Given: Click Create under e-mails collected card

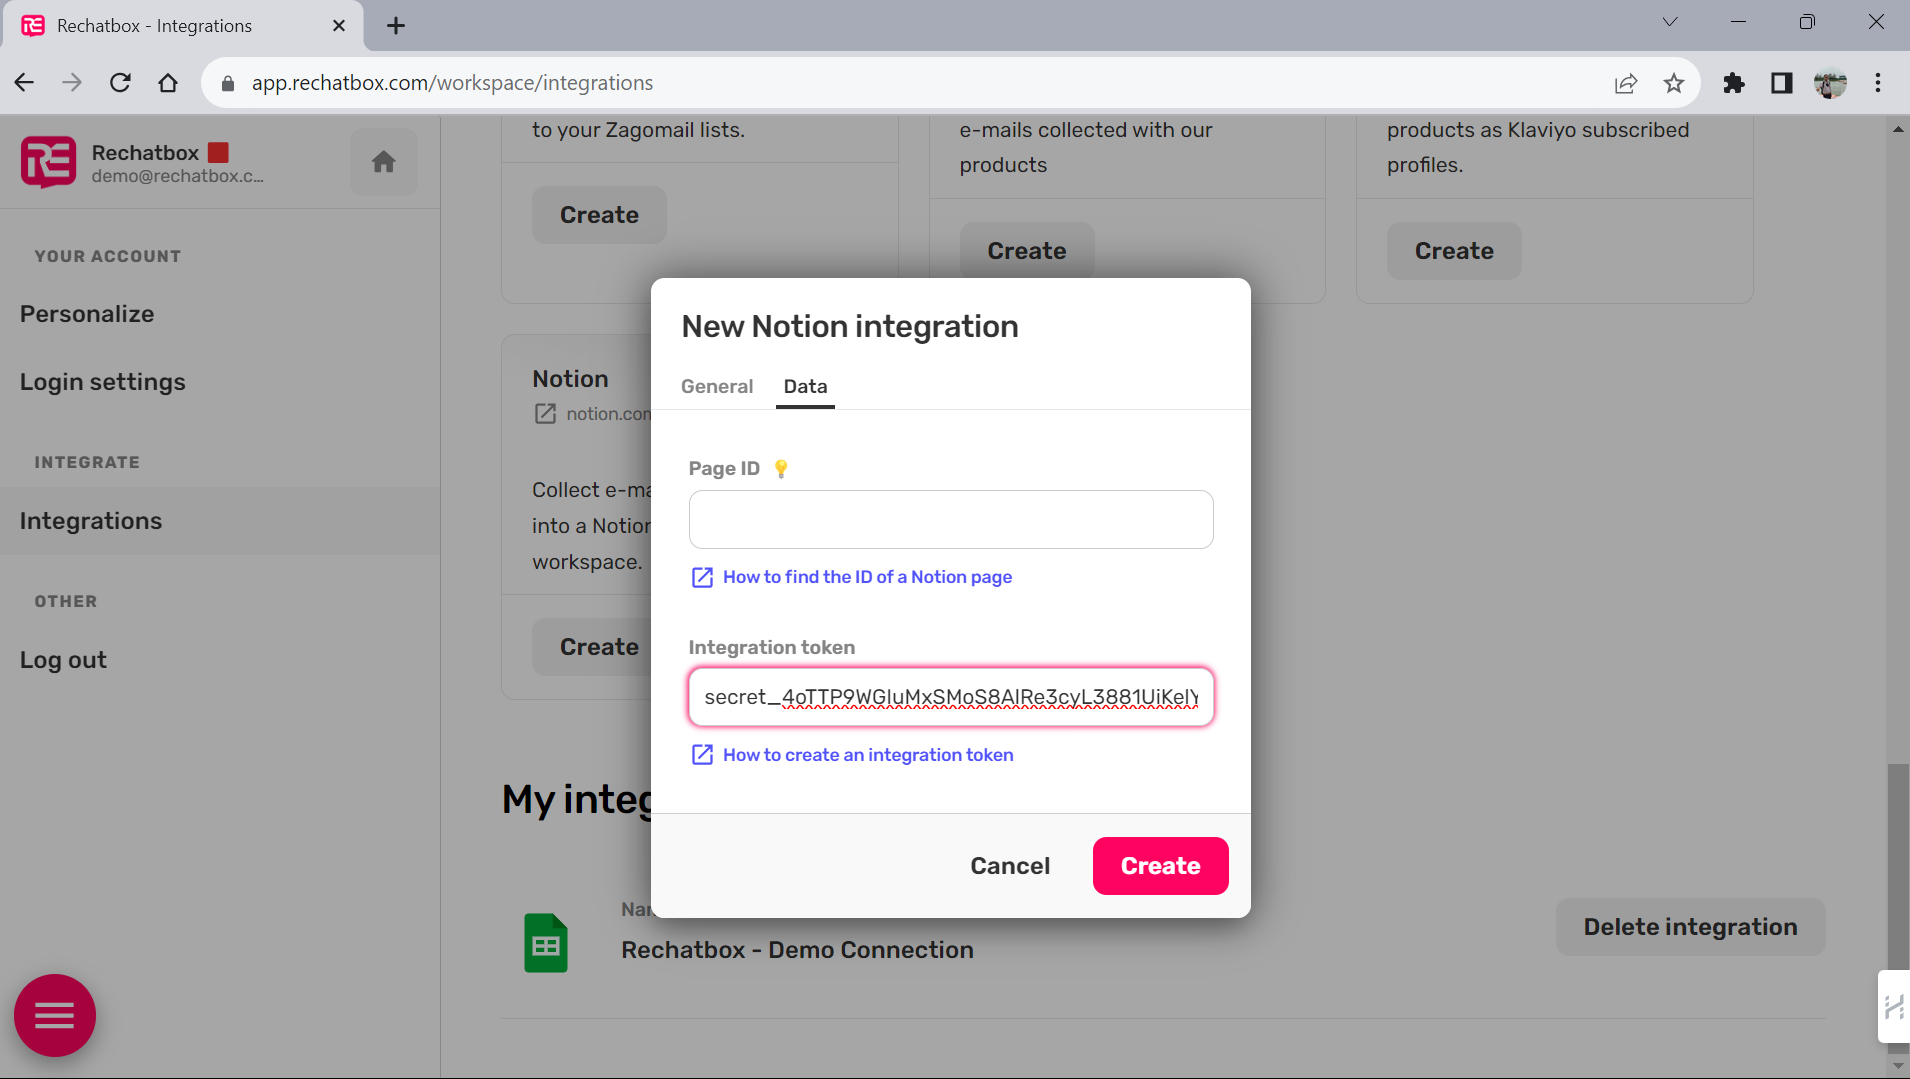Looking at the screenshot, I should click(x=1027, y=251).
